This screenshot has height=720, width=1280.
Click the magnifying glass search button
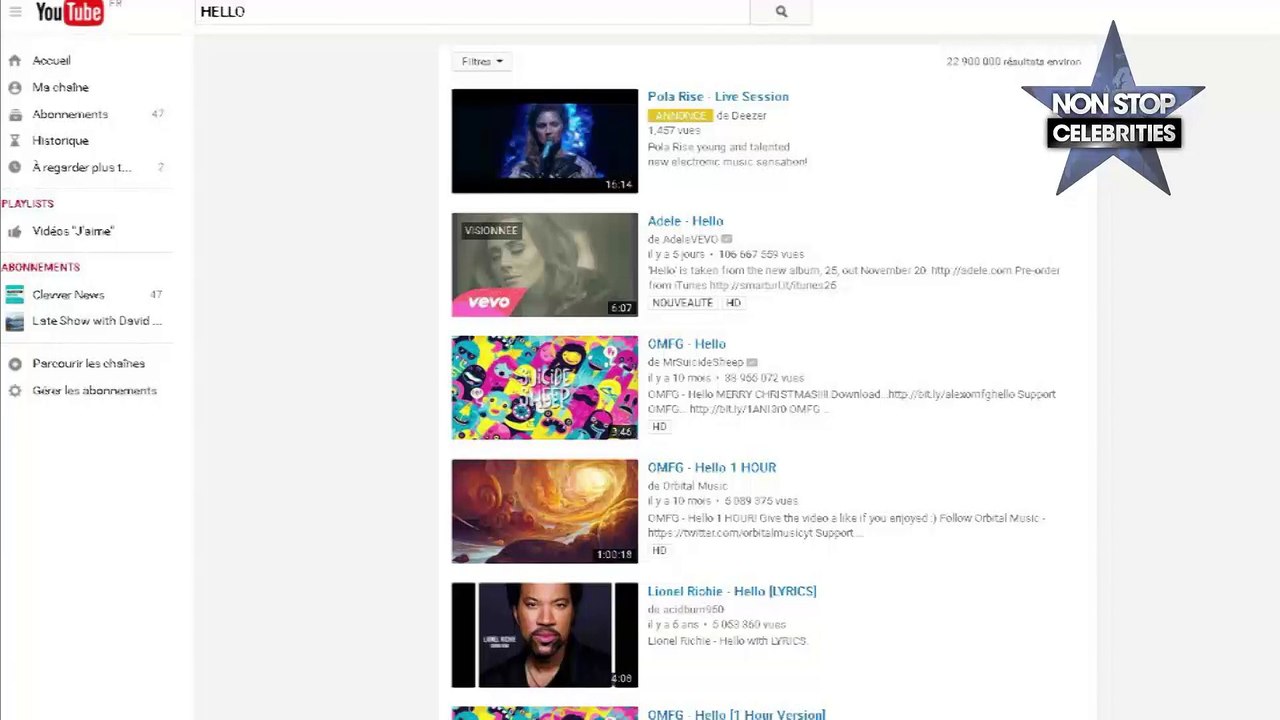pyautogui.click(x=781, y=12)
